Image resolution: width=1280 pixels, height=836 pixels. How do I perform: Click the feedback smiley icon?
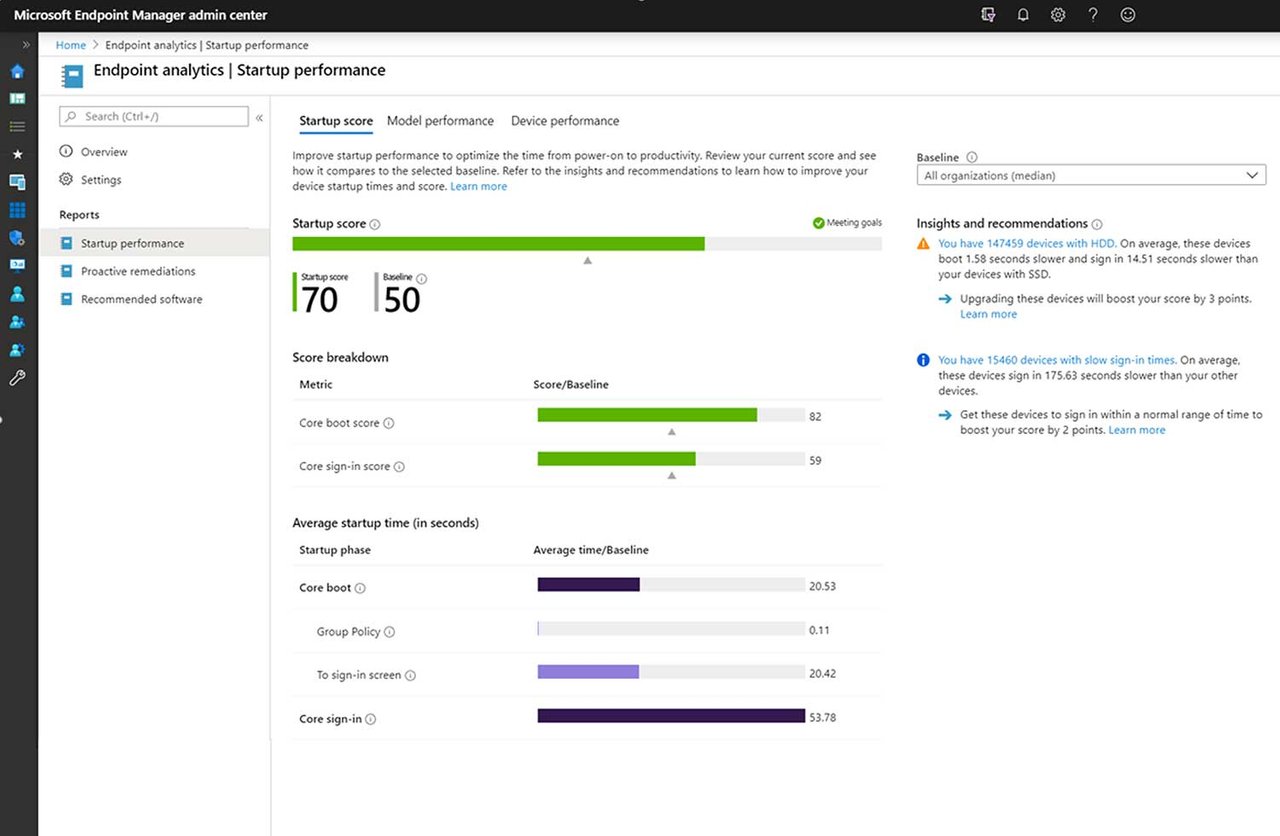click(x=1128, y=15)
